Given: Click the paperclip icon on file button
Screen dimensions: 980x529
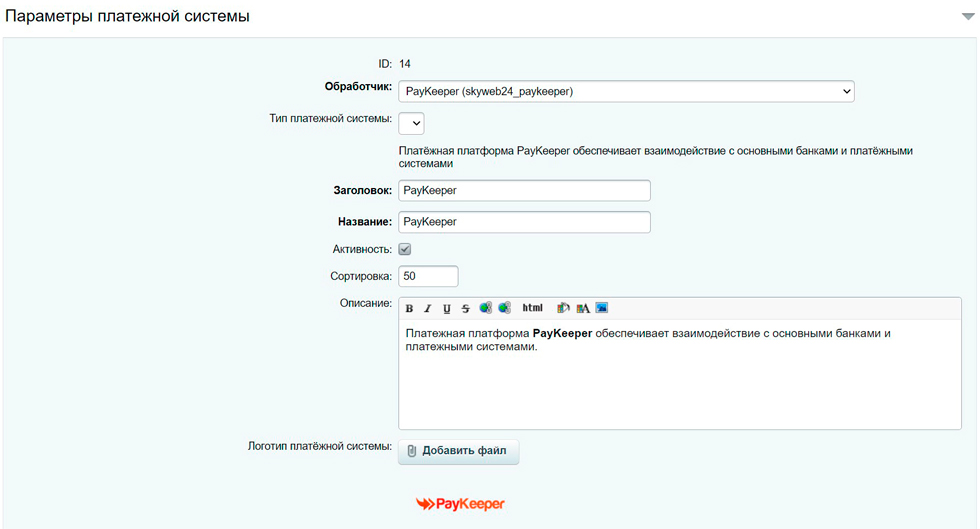Looking at the screenshot, I should coord(411,451).
